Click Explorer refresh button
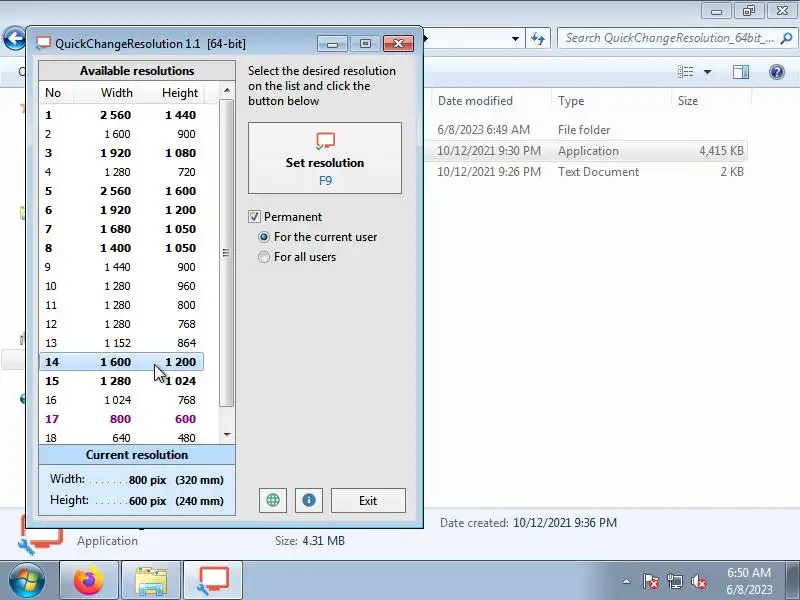The image size is (800, 600). [538, 39]
